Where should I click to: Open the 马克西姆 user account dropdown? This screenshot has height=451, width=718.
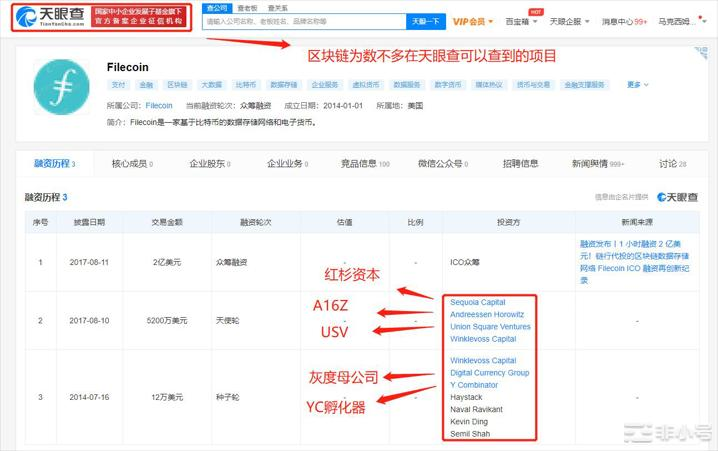682,22
